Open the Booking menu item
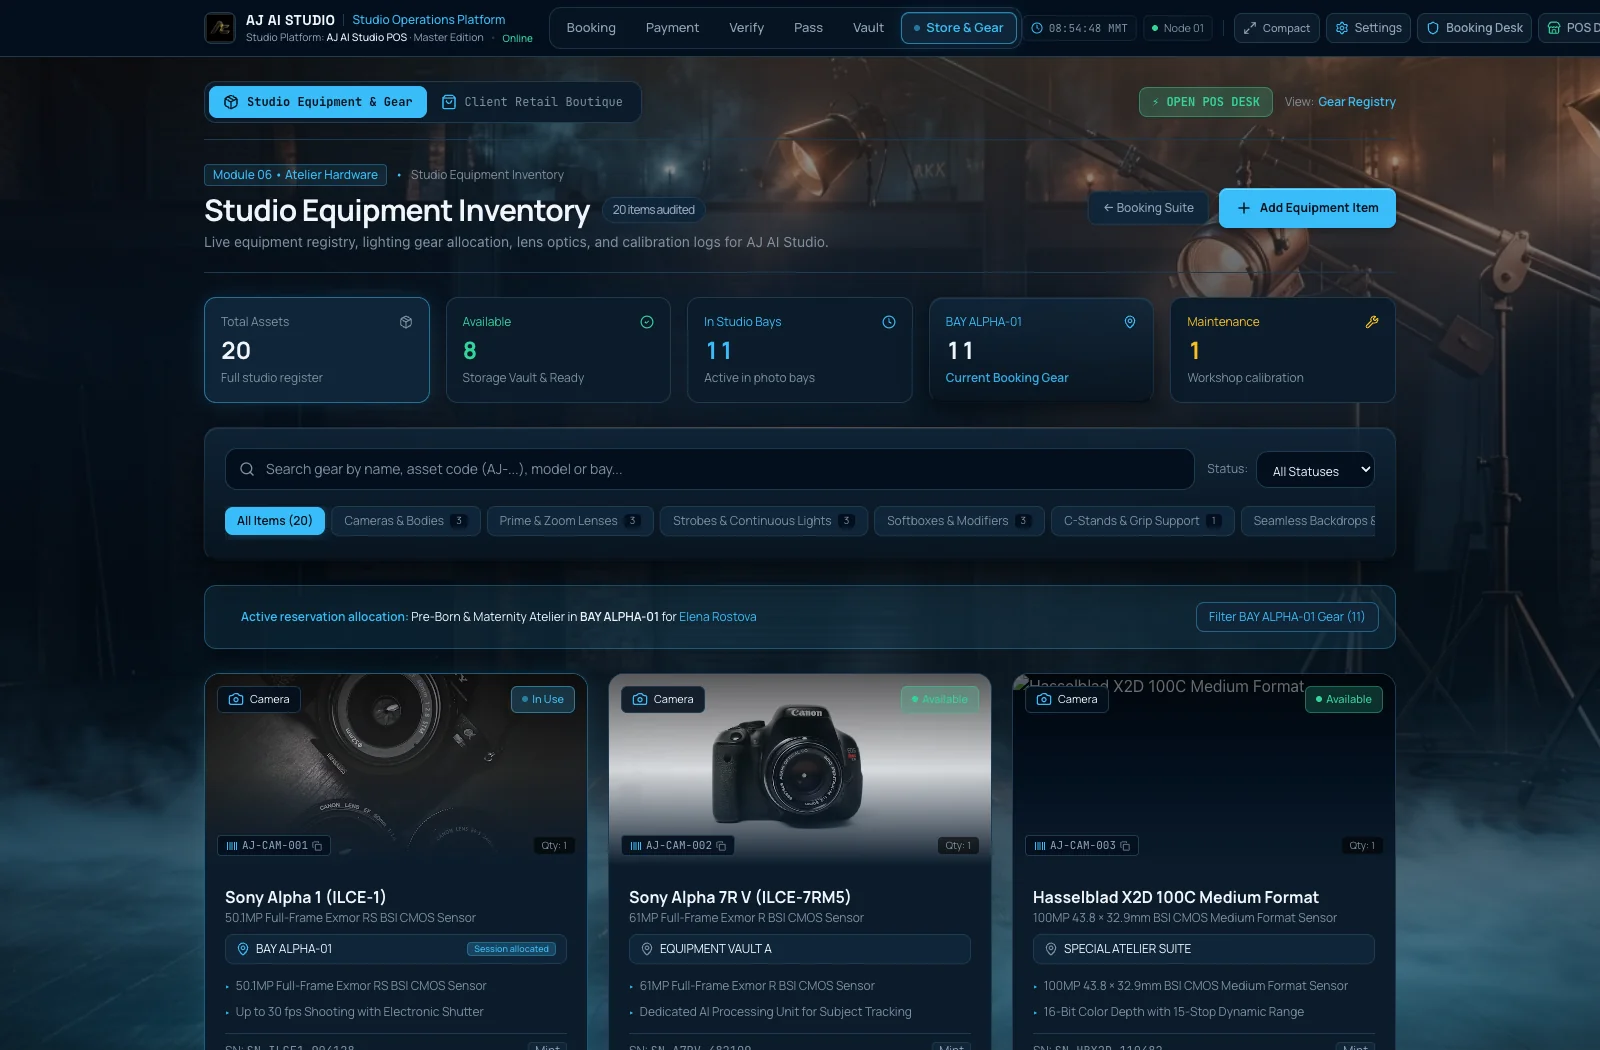The height and width of the screenshot is (1050, 1600). (591, 28)
